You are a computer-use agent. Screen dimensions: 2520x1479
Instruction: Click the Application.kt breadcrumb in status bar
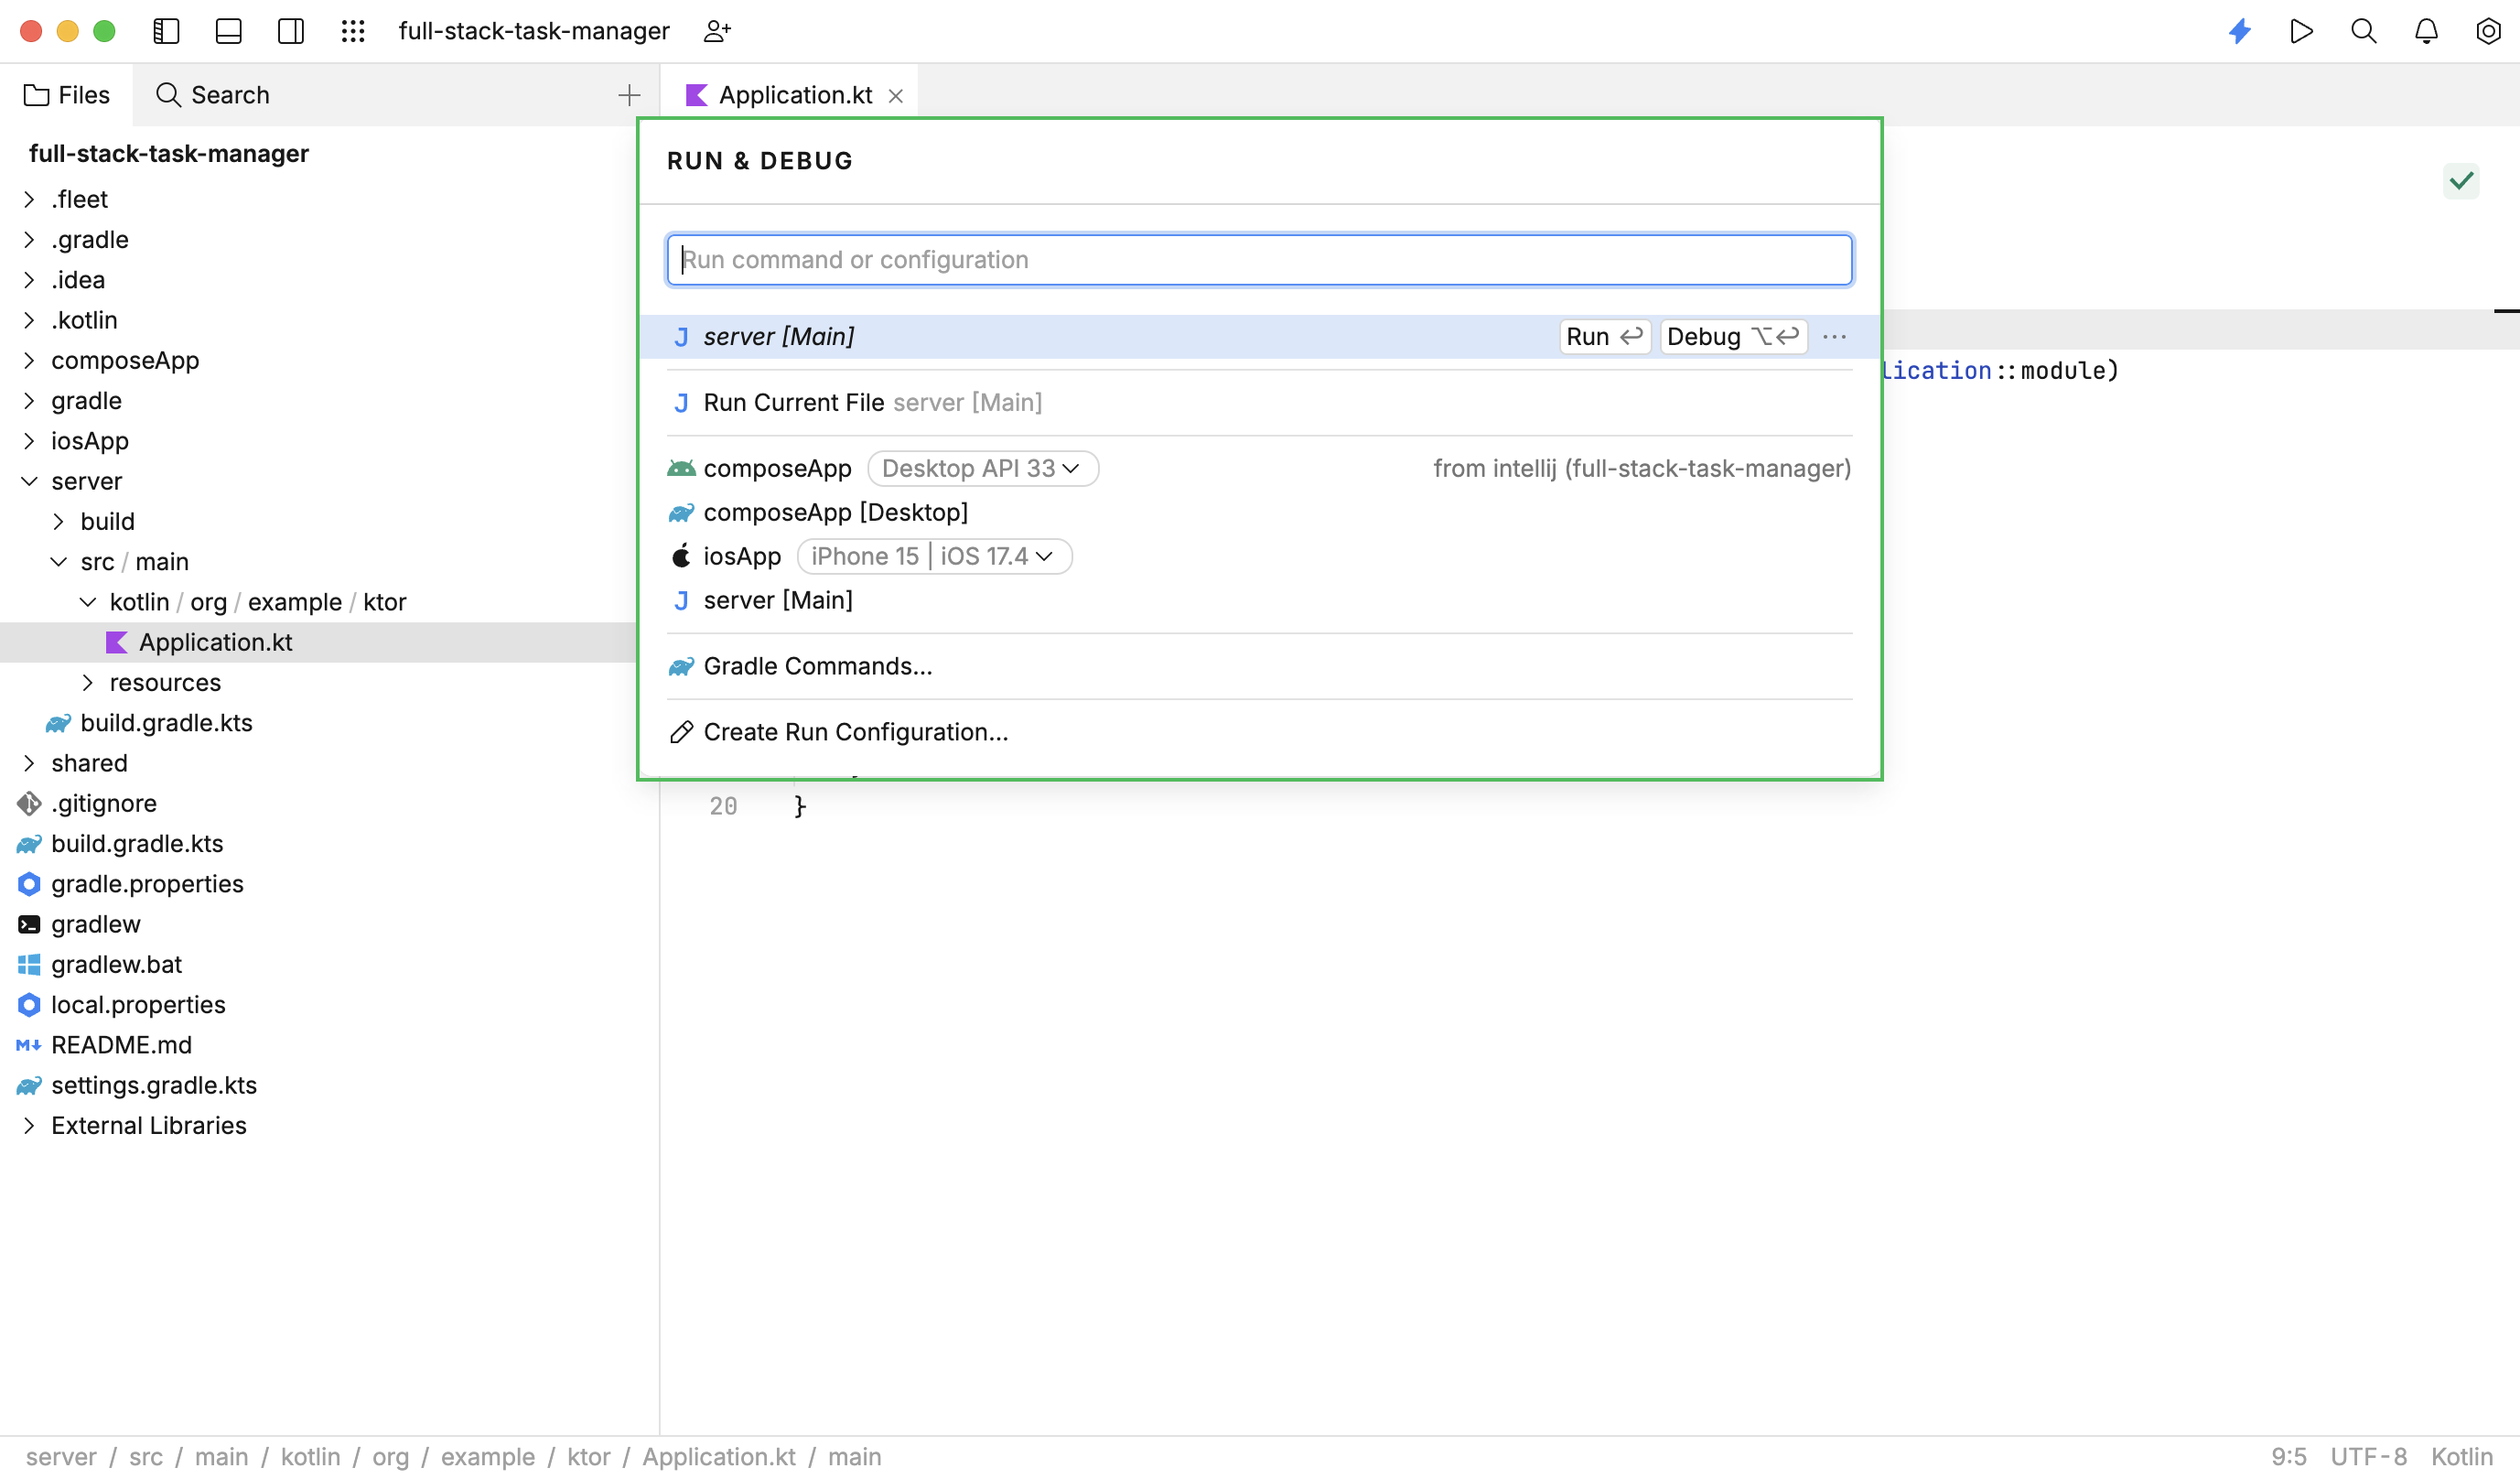(719, 1457)
